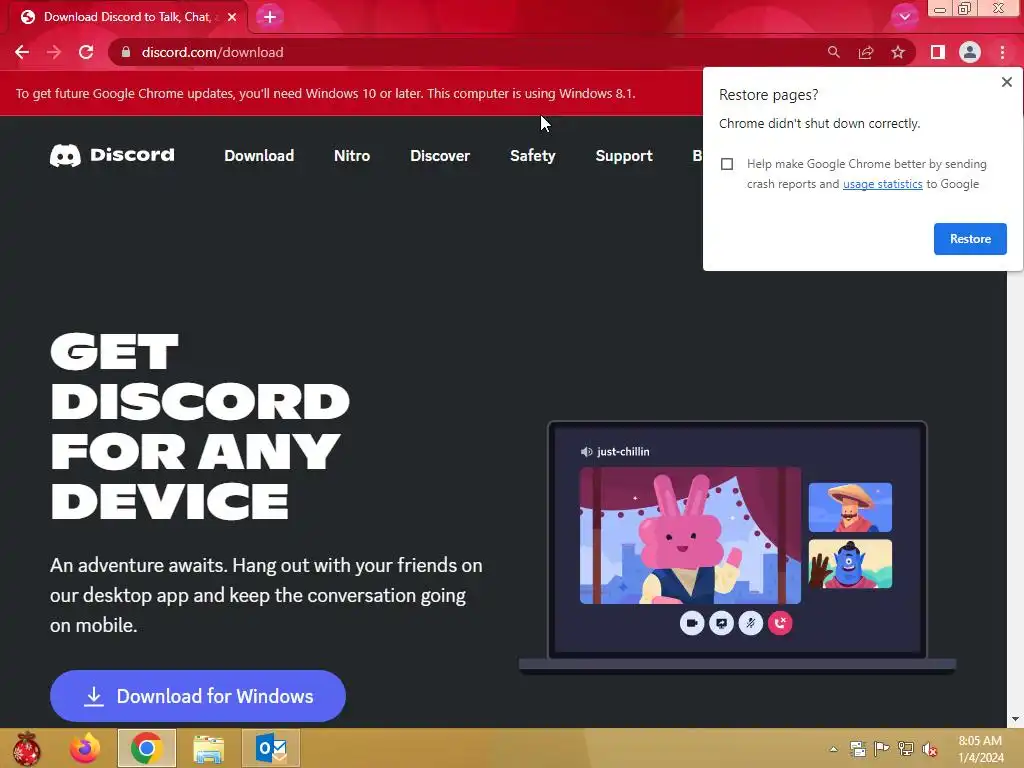Open Chrome's three-dot menu
This screenshot has width=1024, height=768.
1002,52
